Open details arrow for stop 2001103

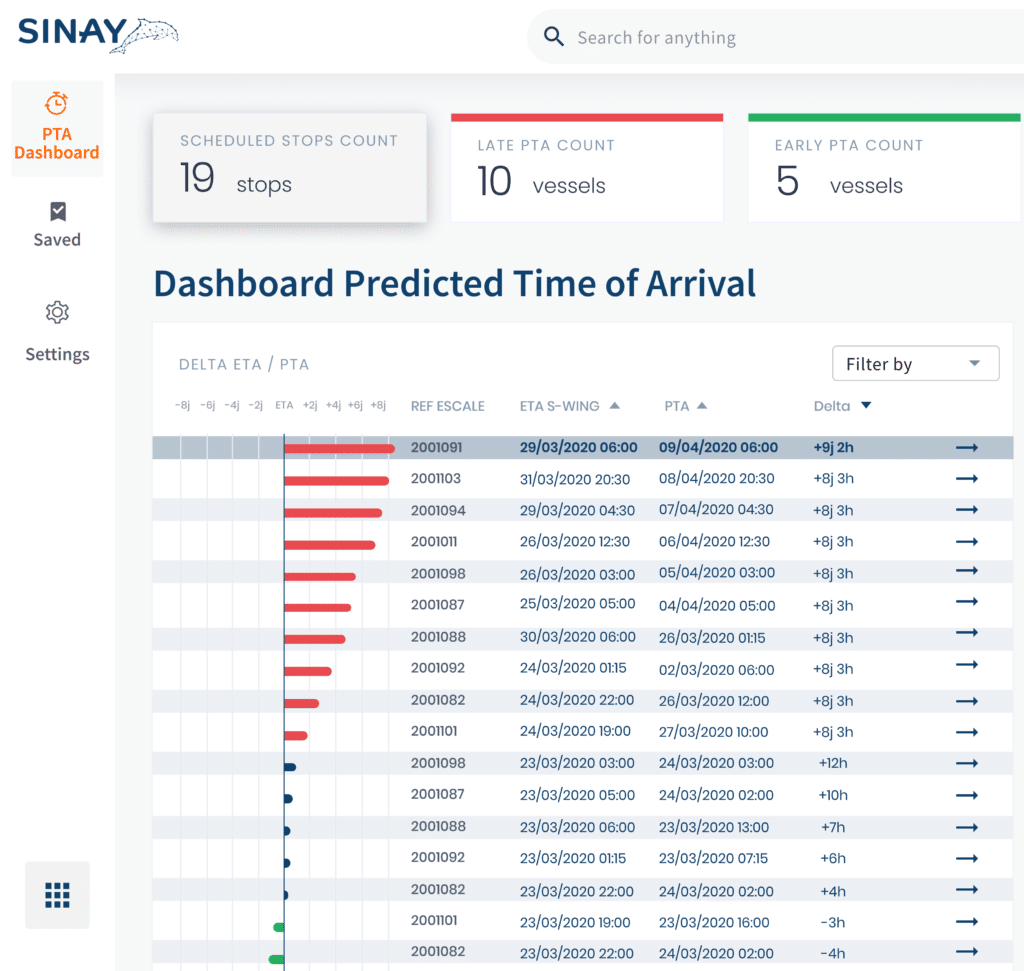966,479
